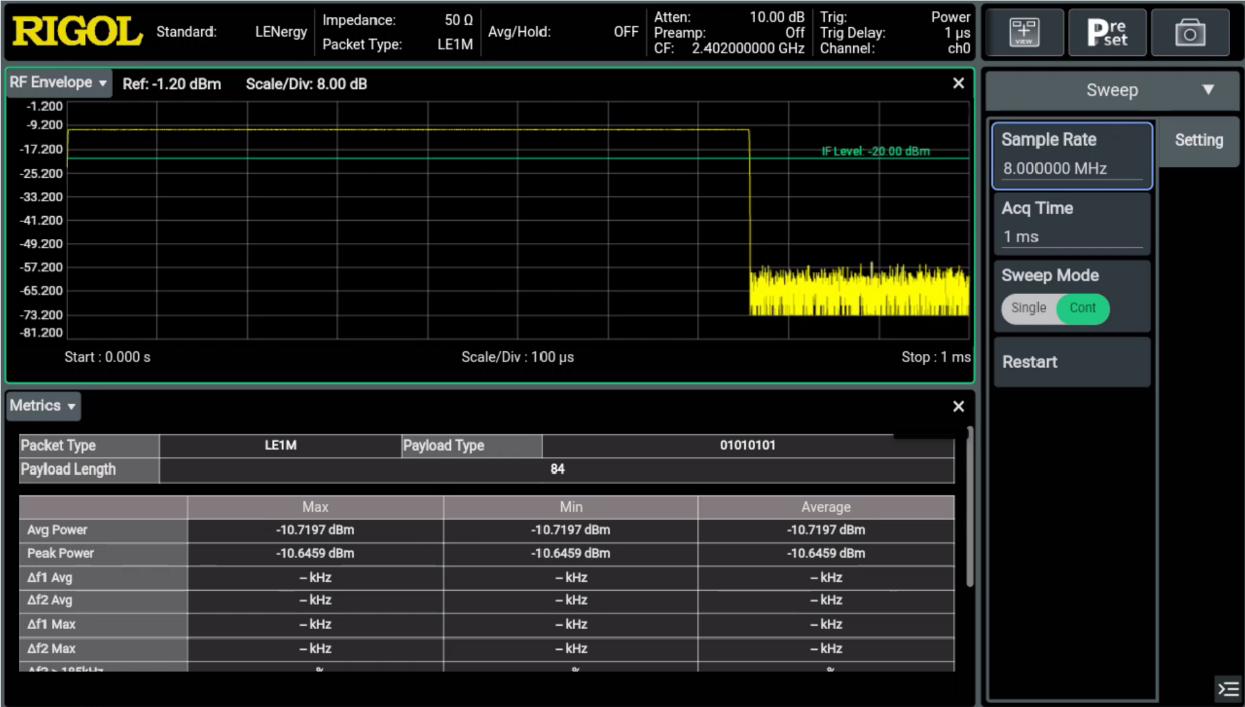Click the IF Level -20.00 dBm marker

875,151
